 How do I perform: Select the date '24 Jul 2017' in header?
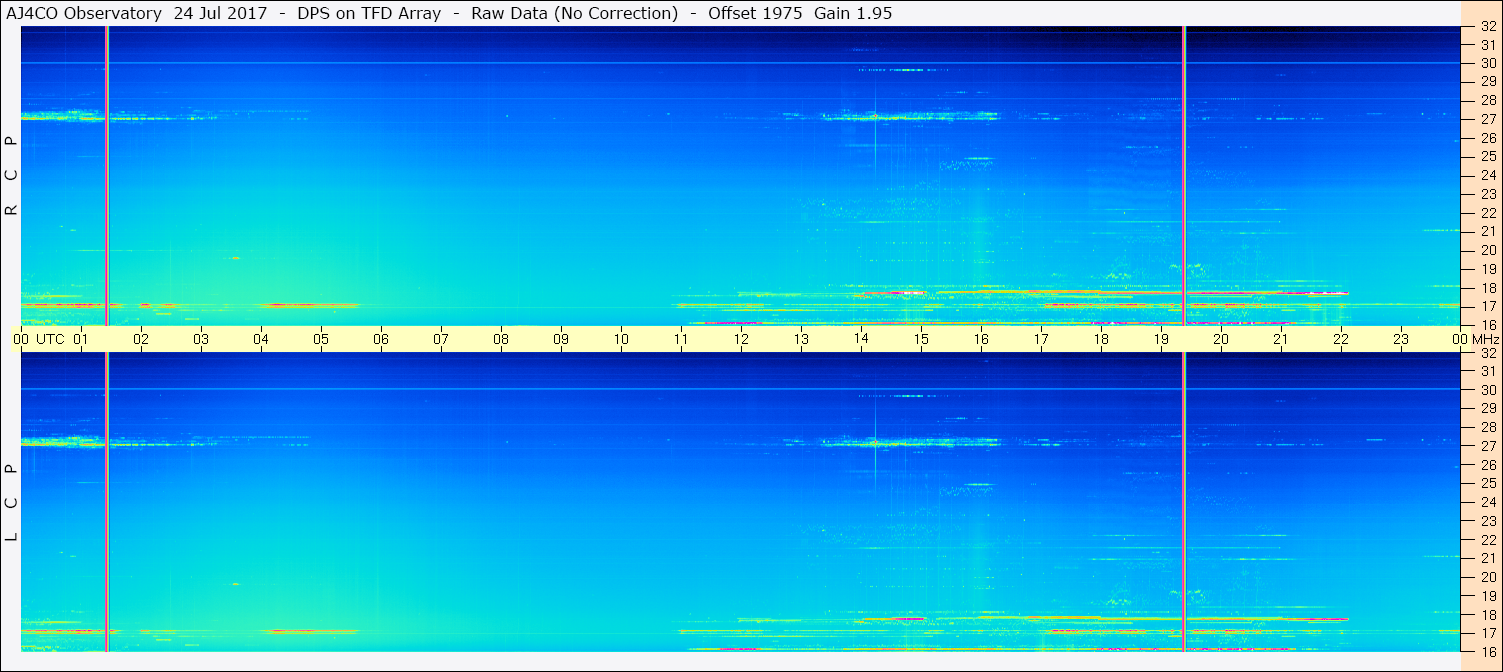220,13
